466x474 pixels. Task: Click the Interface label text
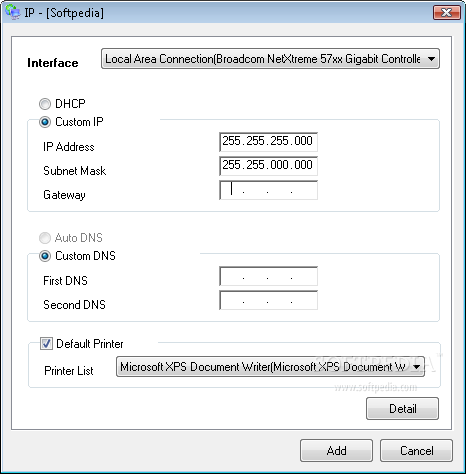(53, 63)
